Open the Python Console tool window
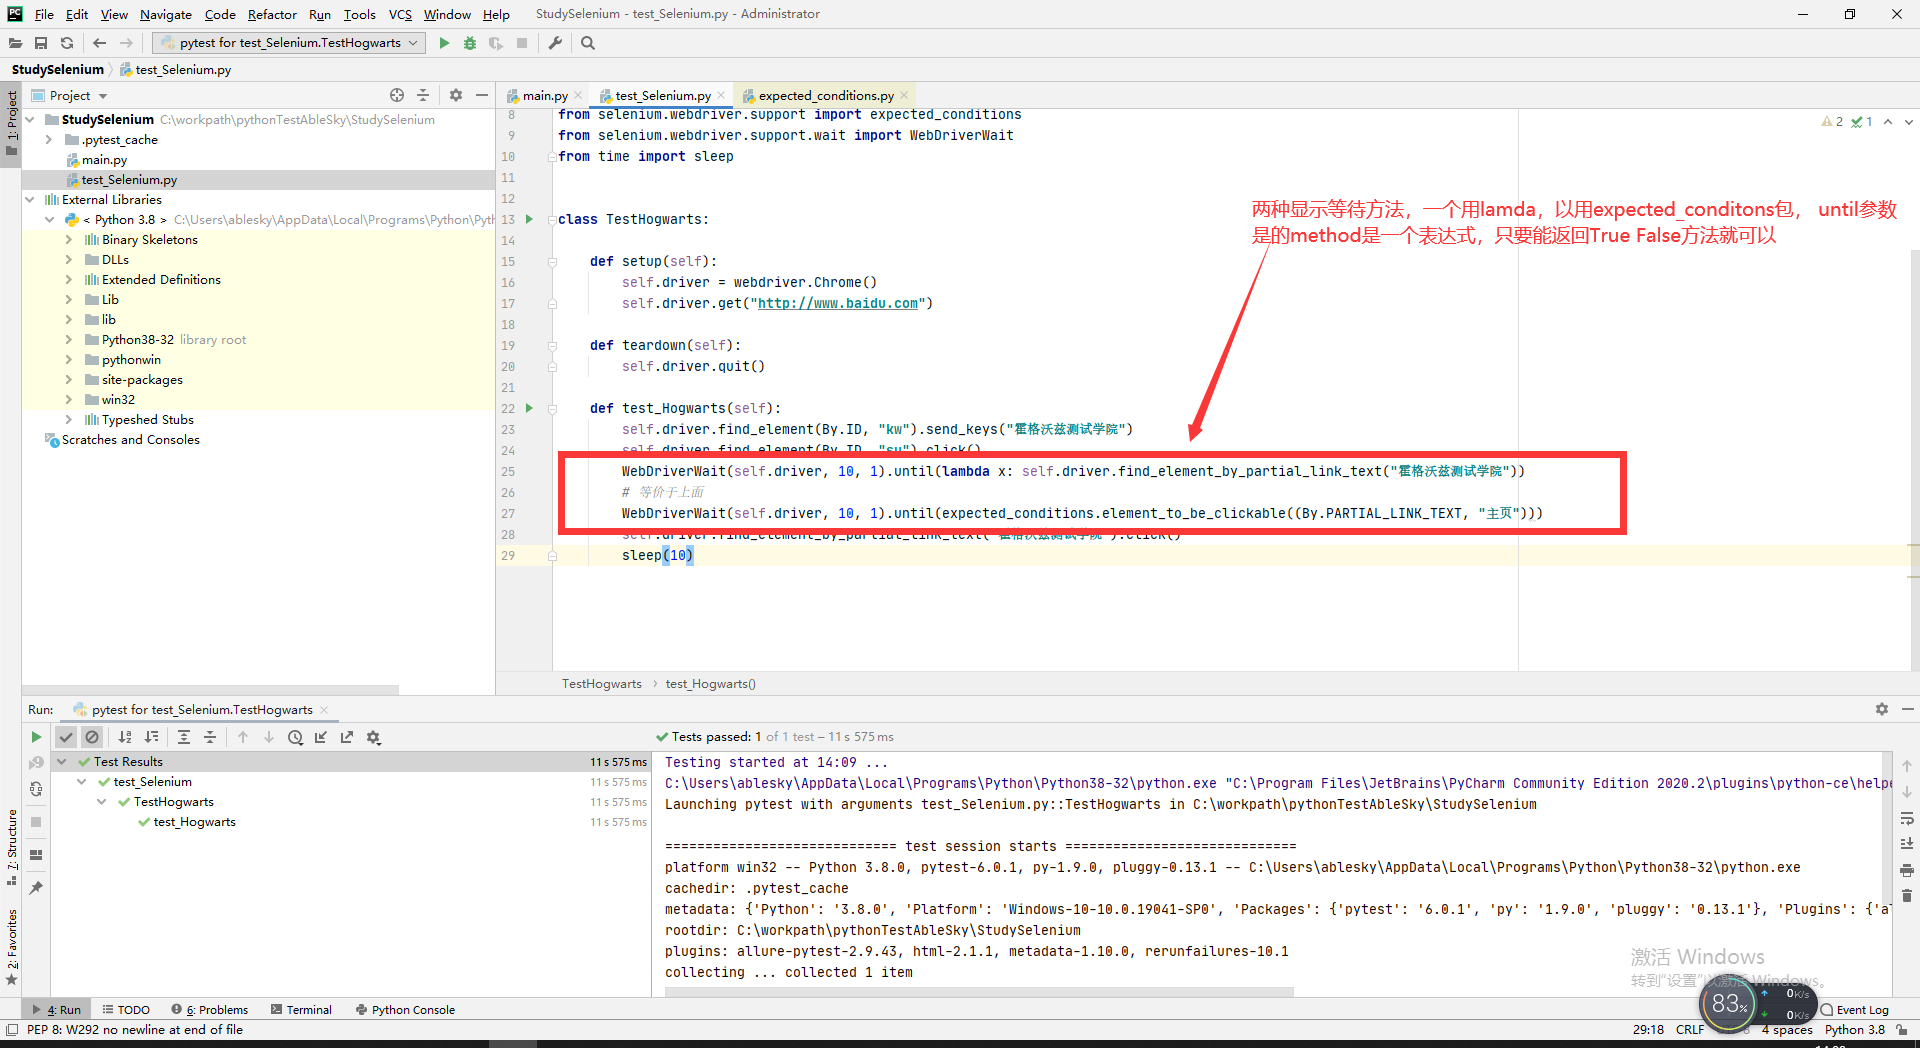 405,1010
